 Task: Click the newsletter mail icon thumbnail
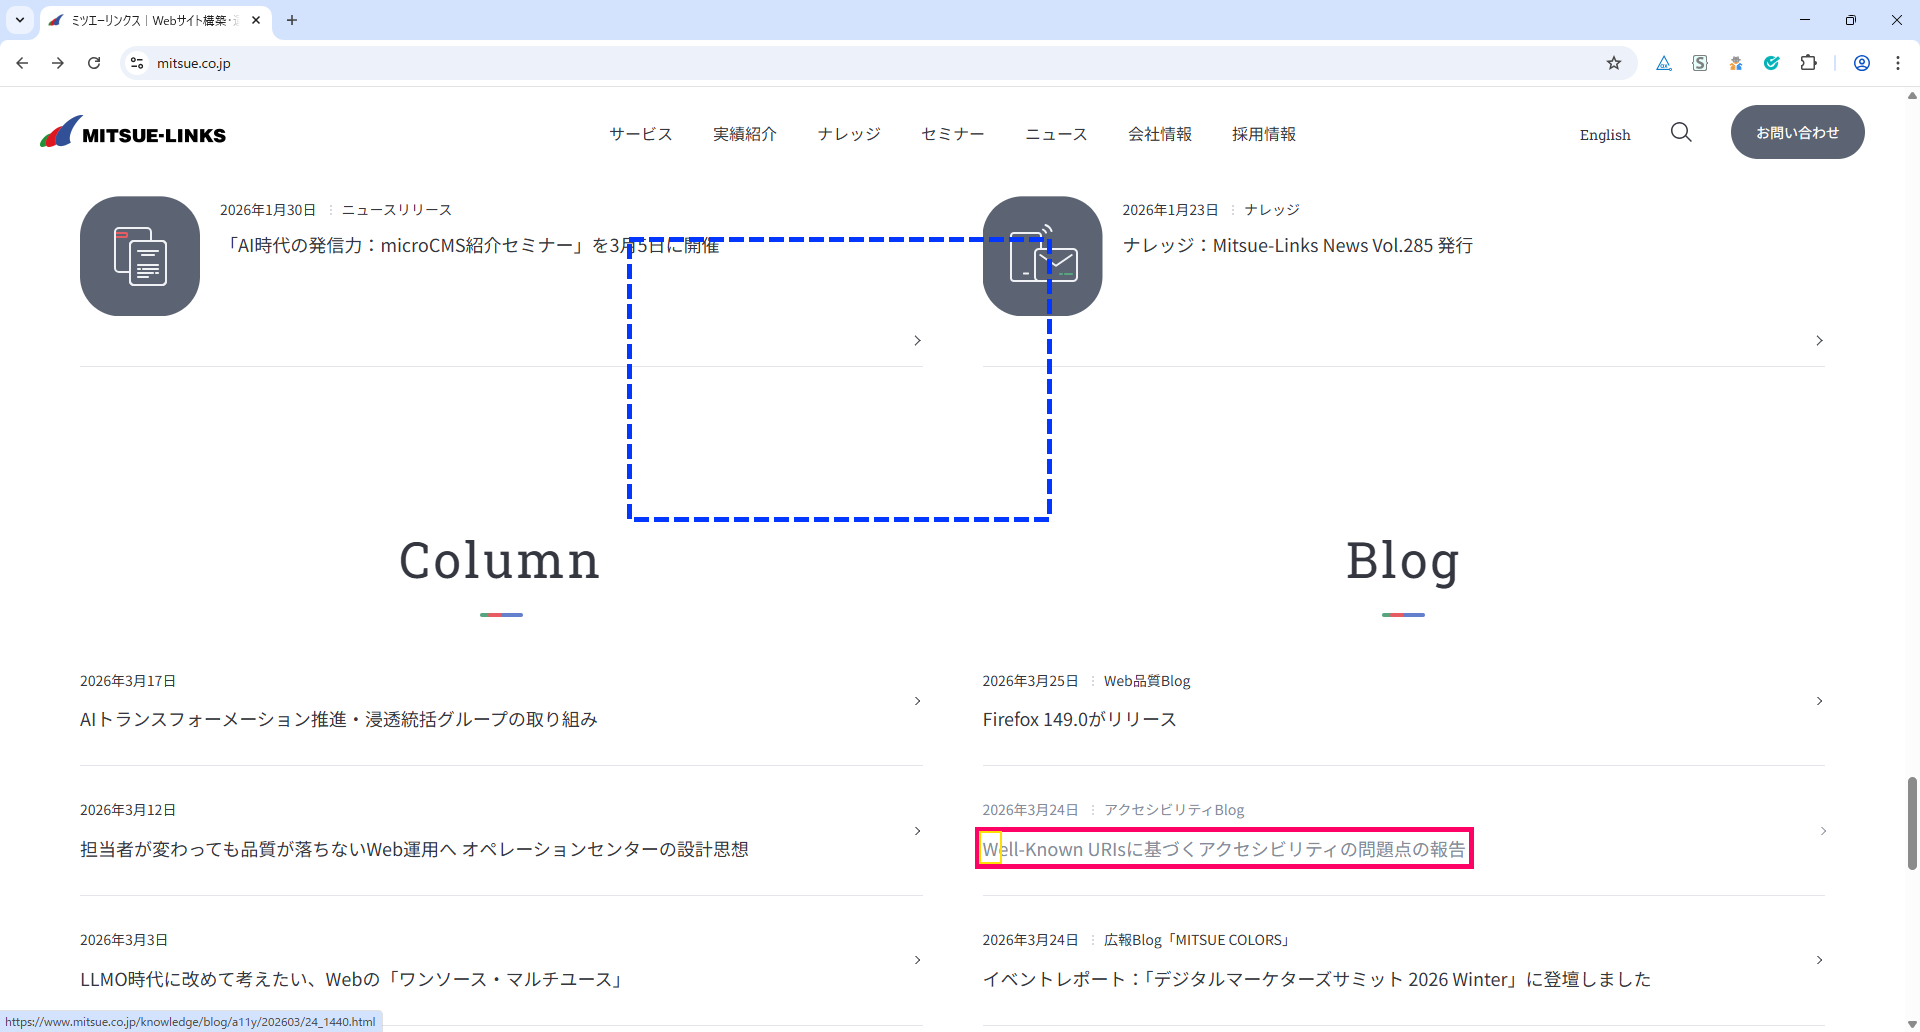point(1042,256)
